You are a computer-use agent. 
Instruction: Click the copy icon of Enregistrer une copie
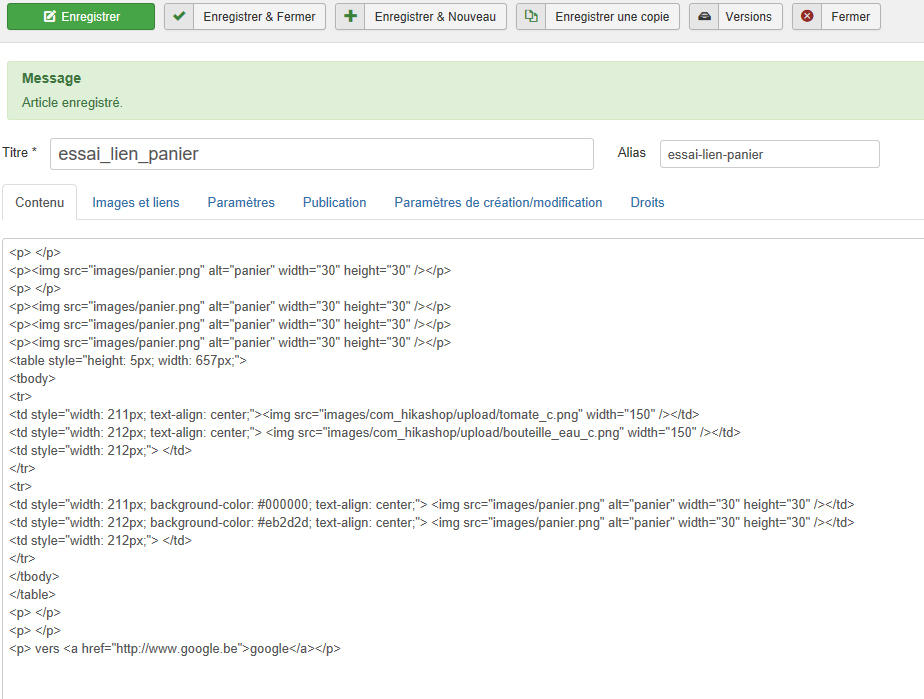531,17
